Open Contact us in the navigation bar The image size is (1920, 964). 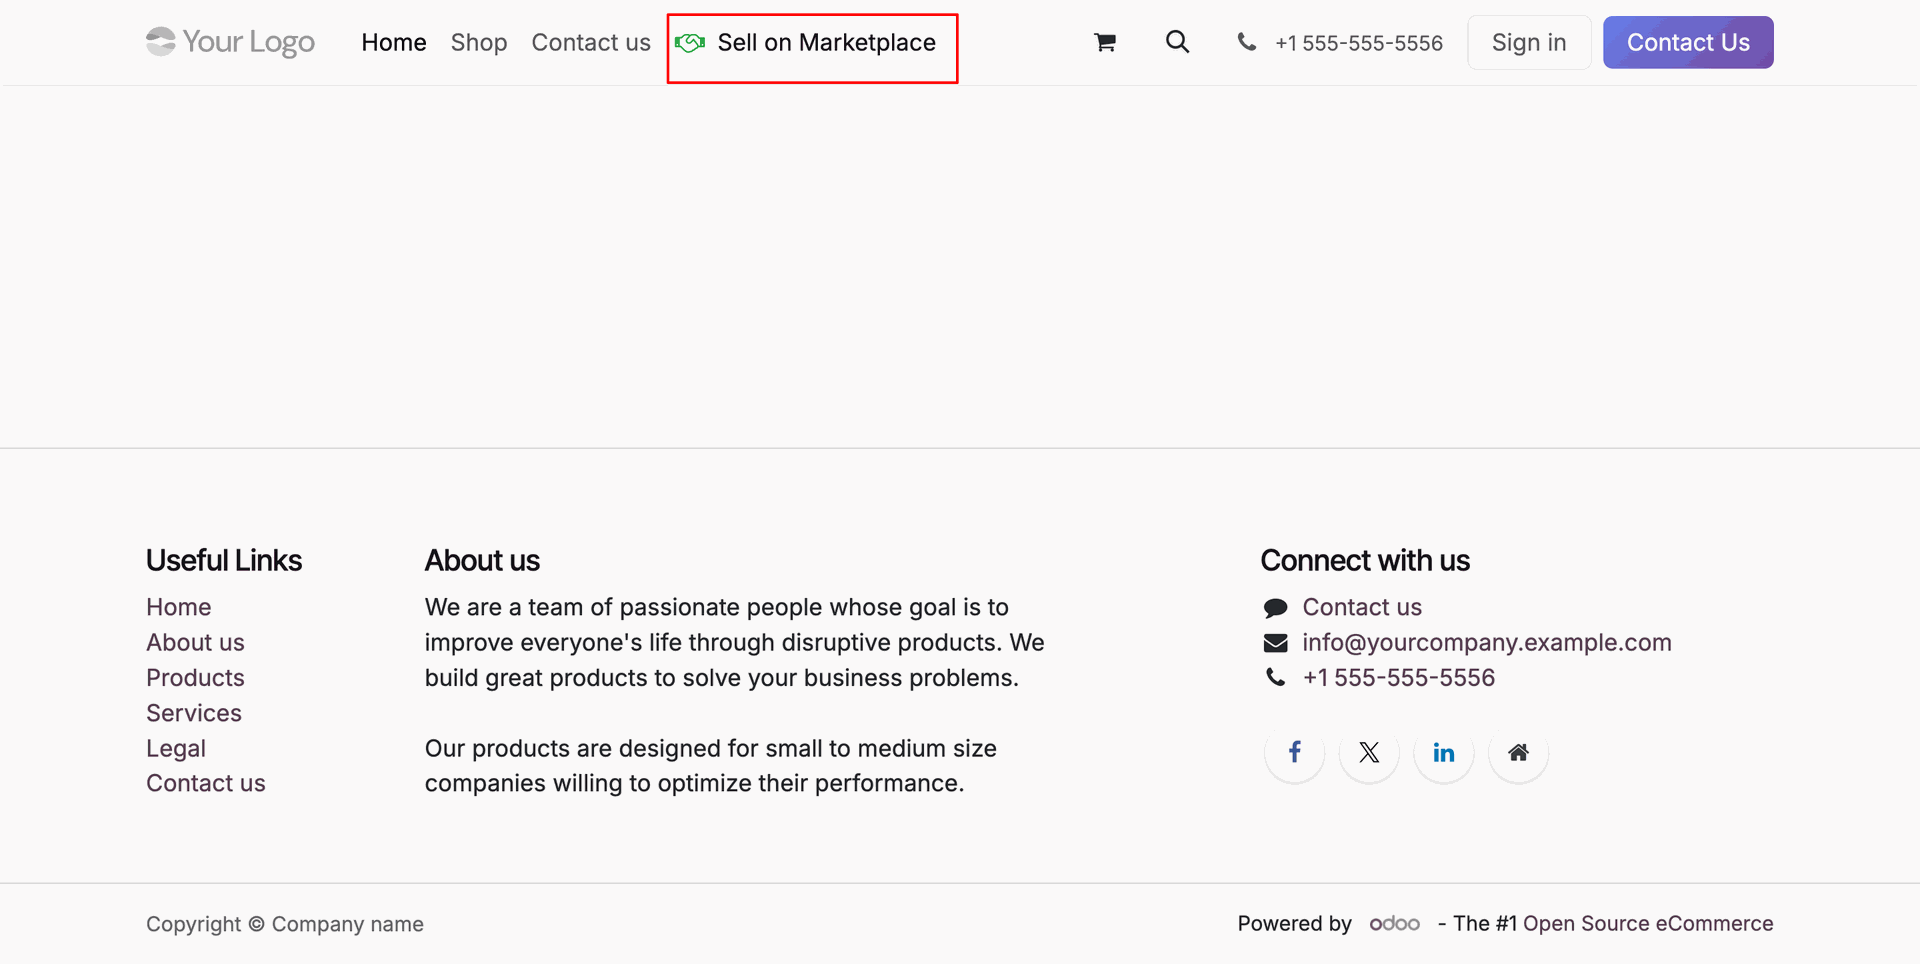pyautogui.click(x=591, y=43)
